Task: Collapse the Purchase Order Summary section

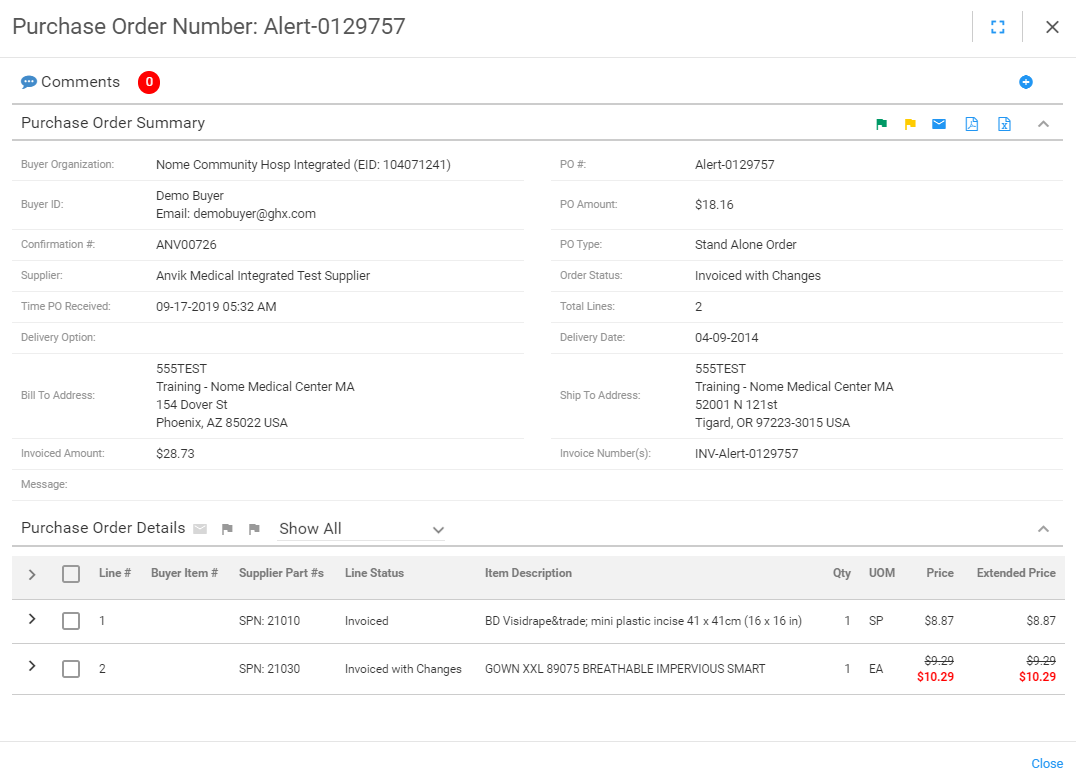Action: click(x=1043, y=124)
